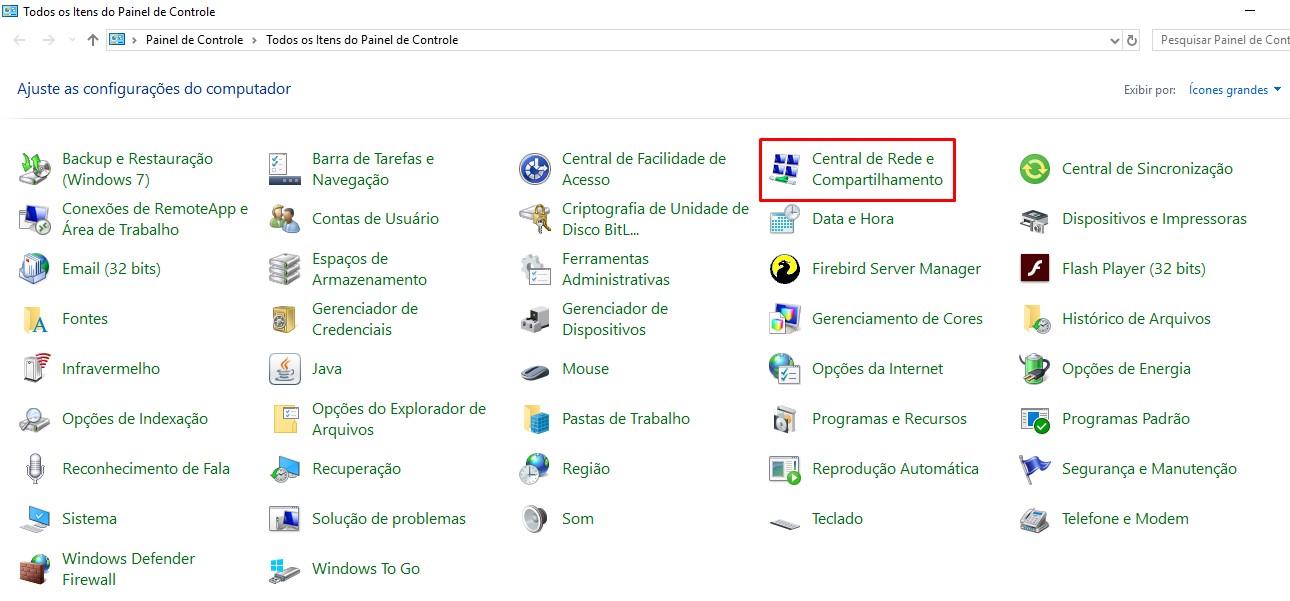Click Central de Rede e Compartilhamento icon
1290x601 pixels.
(x=785, y=169)
